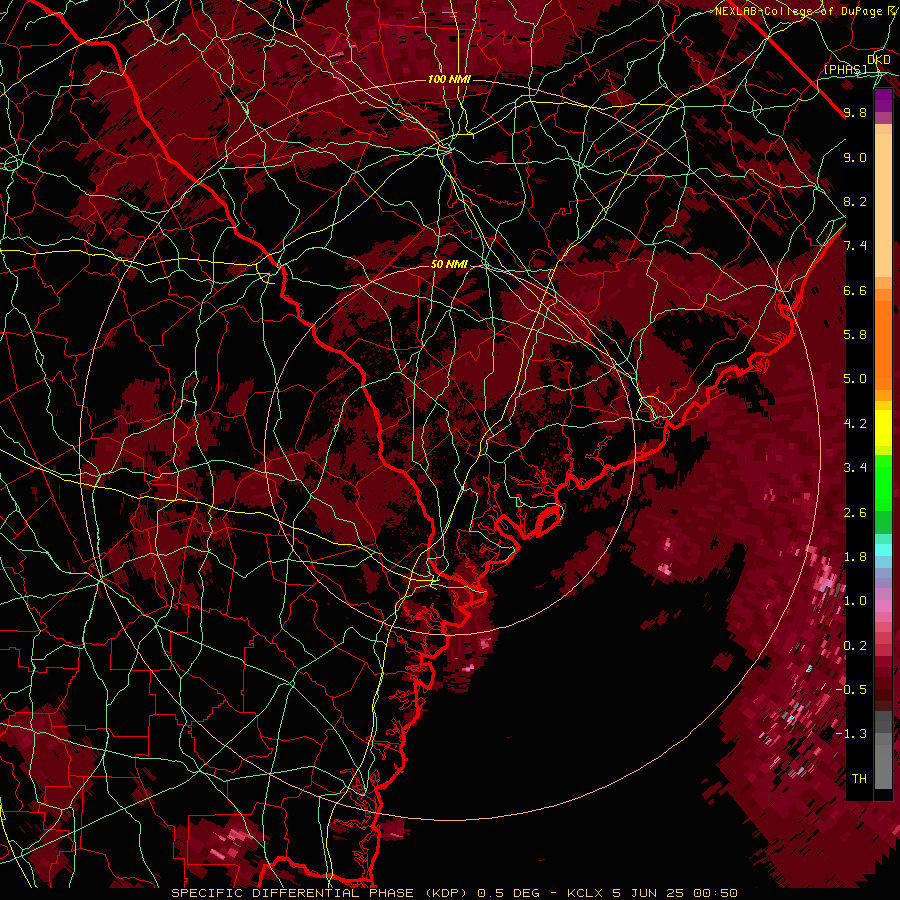Click the 8.2 value on the scale
Image resolution: width=900 pixels, height=900 pixels.
855,201
